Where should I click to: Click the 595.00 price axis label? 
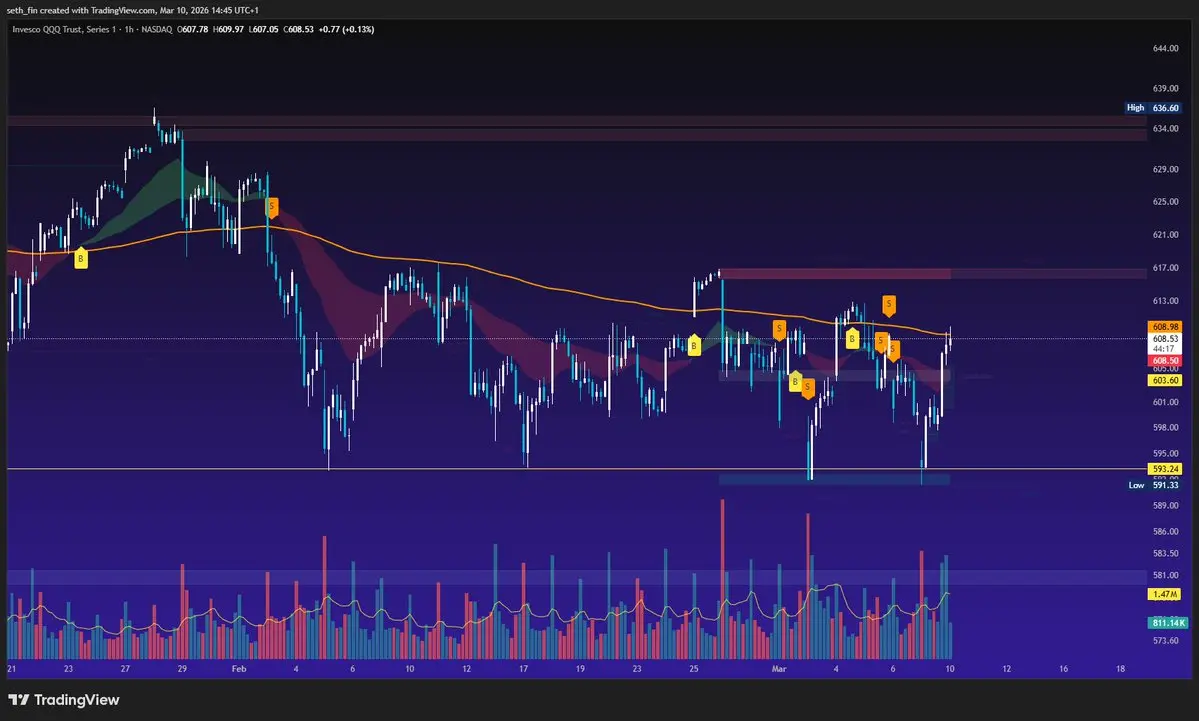pyautogui.click(x=1165, y=453)
